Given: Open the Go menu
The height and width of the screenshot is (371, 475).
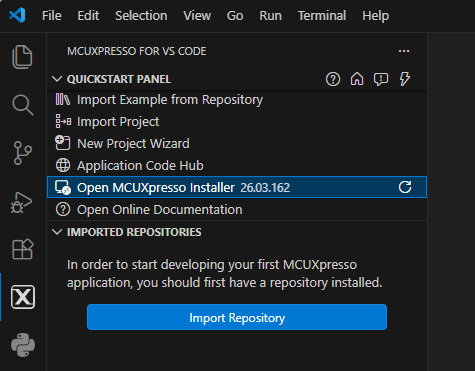Looking at the screenshot, I should pyautogui.click(x=235, y=16).
